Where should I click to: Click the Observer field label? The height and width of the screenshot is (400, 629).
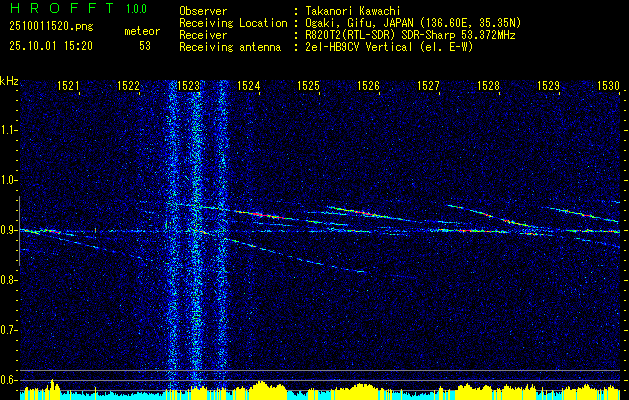tap(203, 11)
